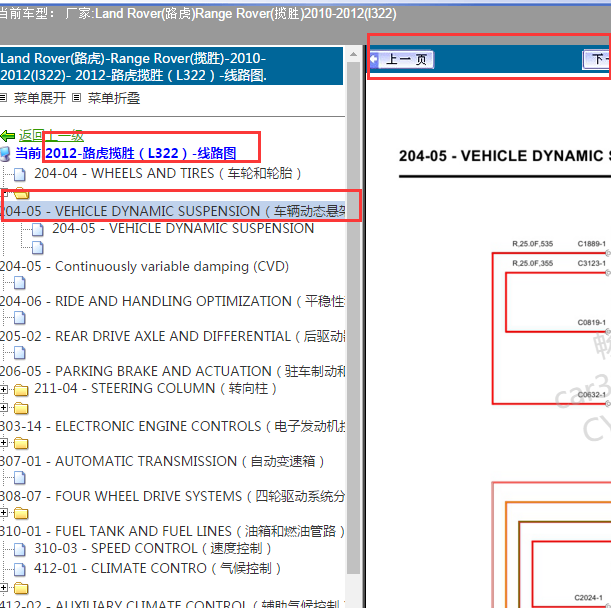The height and width of the screenshot is (608, 611).
Task: Go back via the 返回上一级 link
Action: [51, 136]
